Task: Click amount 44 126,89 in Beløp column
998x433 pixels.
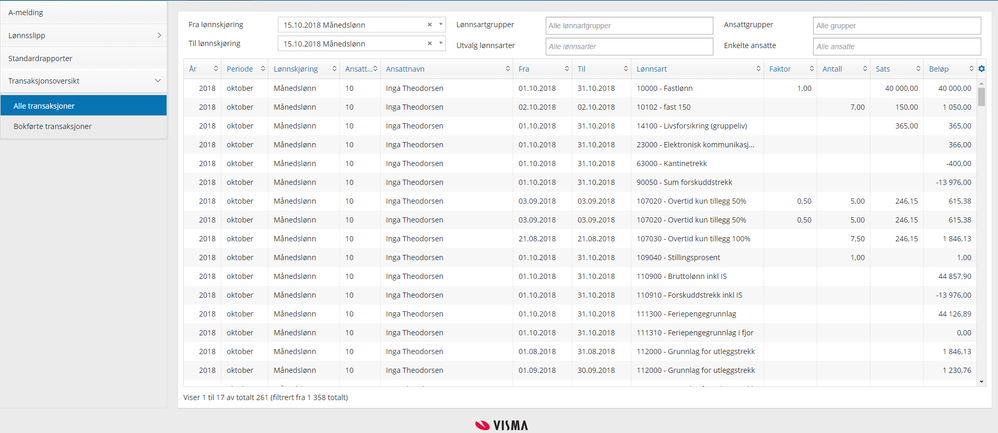Action: coord(955,314)
